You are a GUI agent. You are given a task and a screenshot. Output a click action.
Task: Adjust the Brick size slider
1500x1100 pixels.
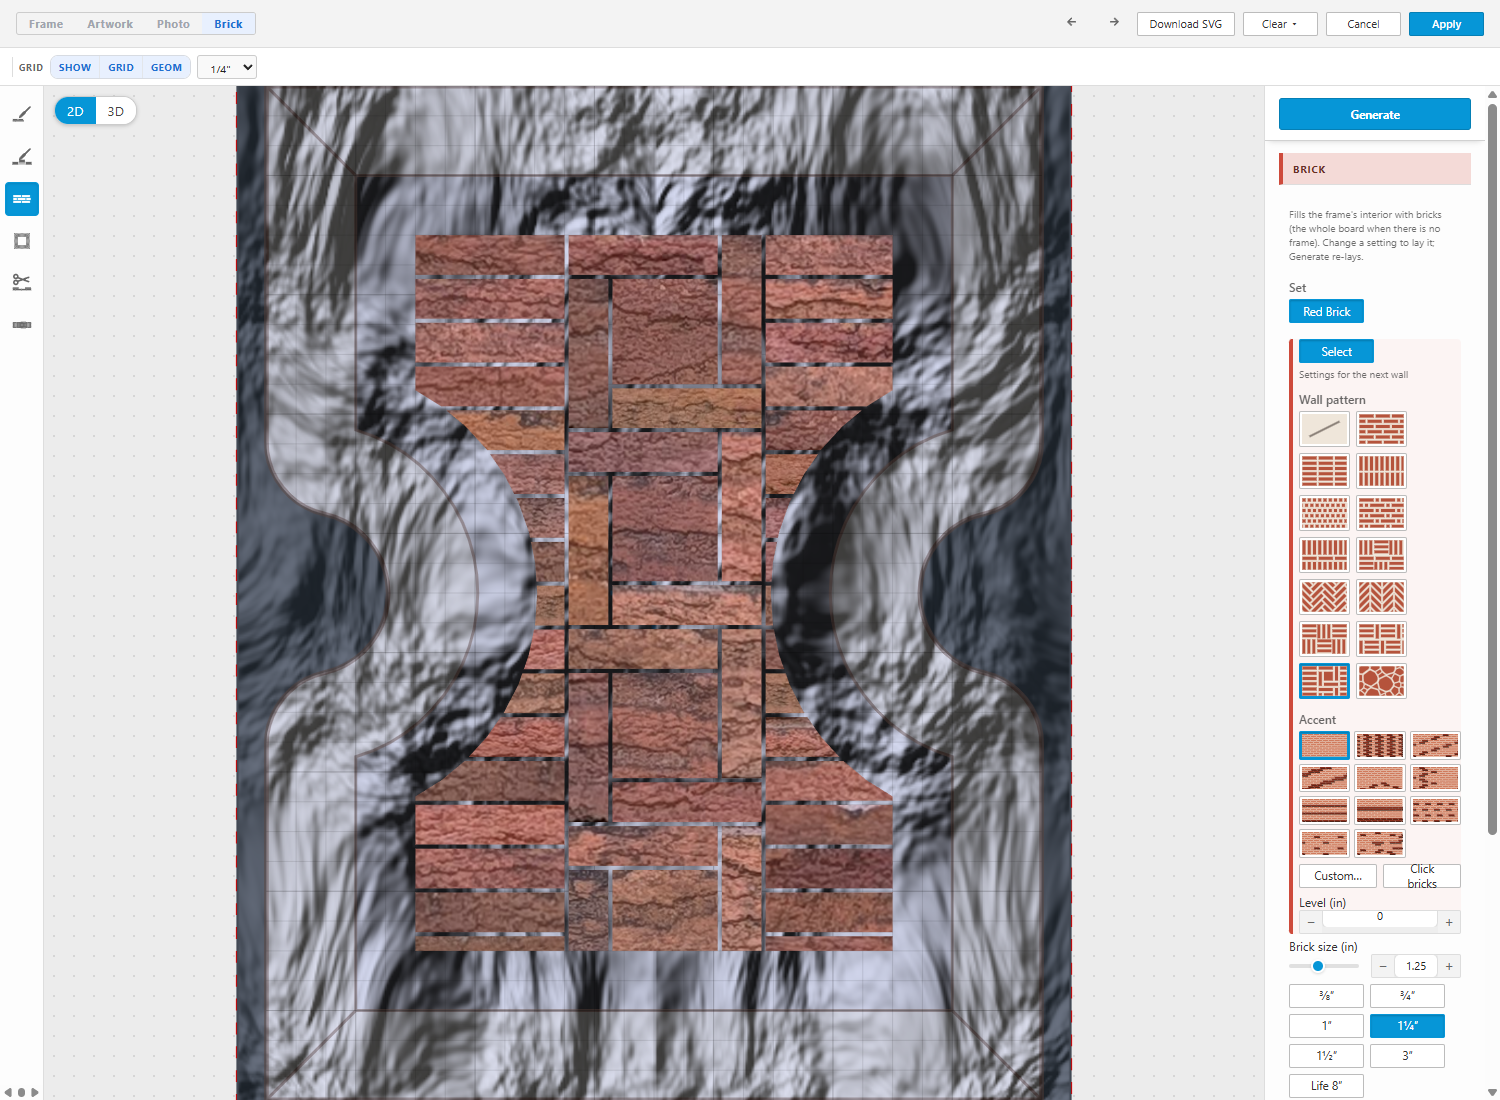click(x=1324, y=966)
